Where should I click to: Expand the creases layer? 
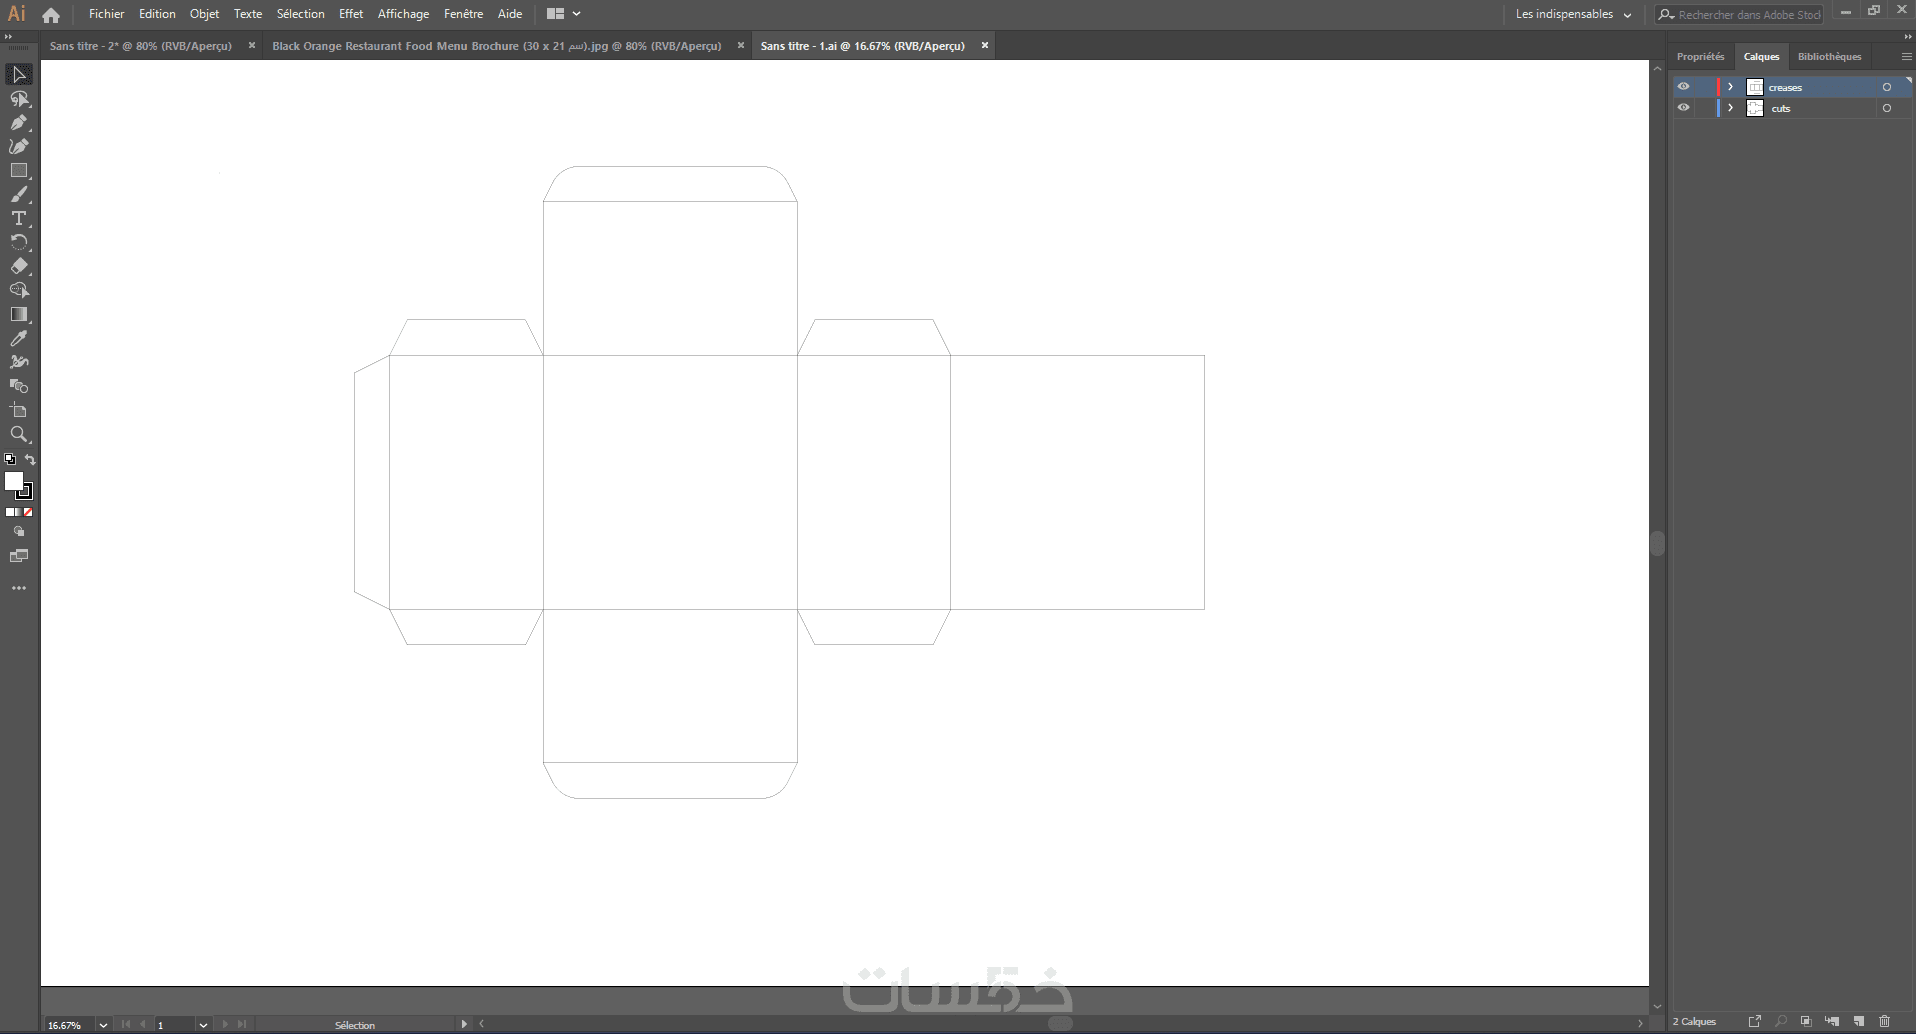point(1731,87)
